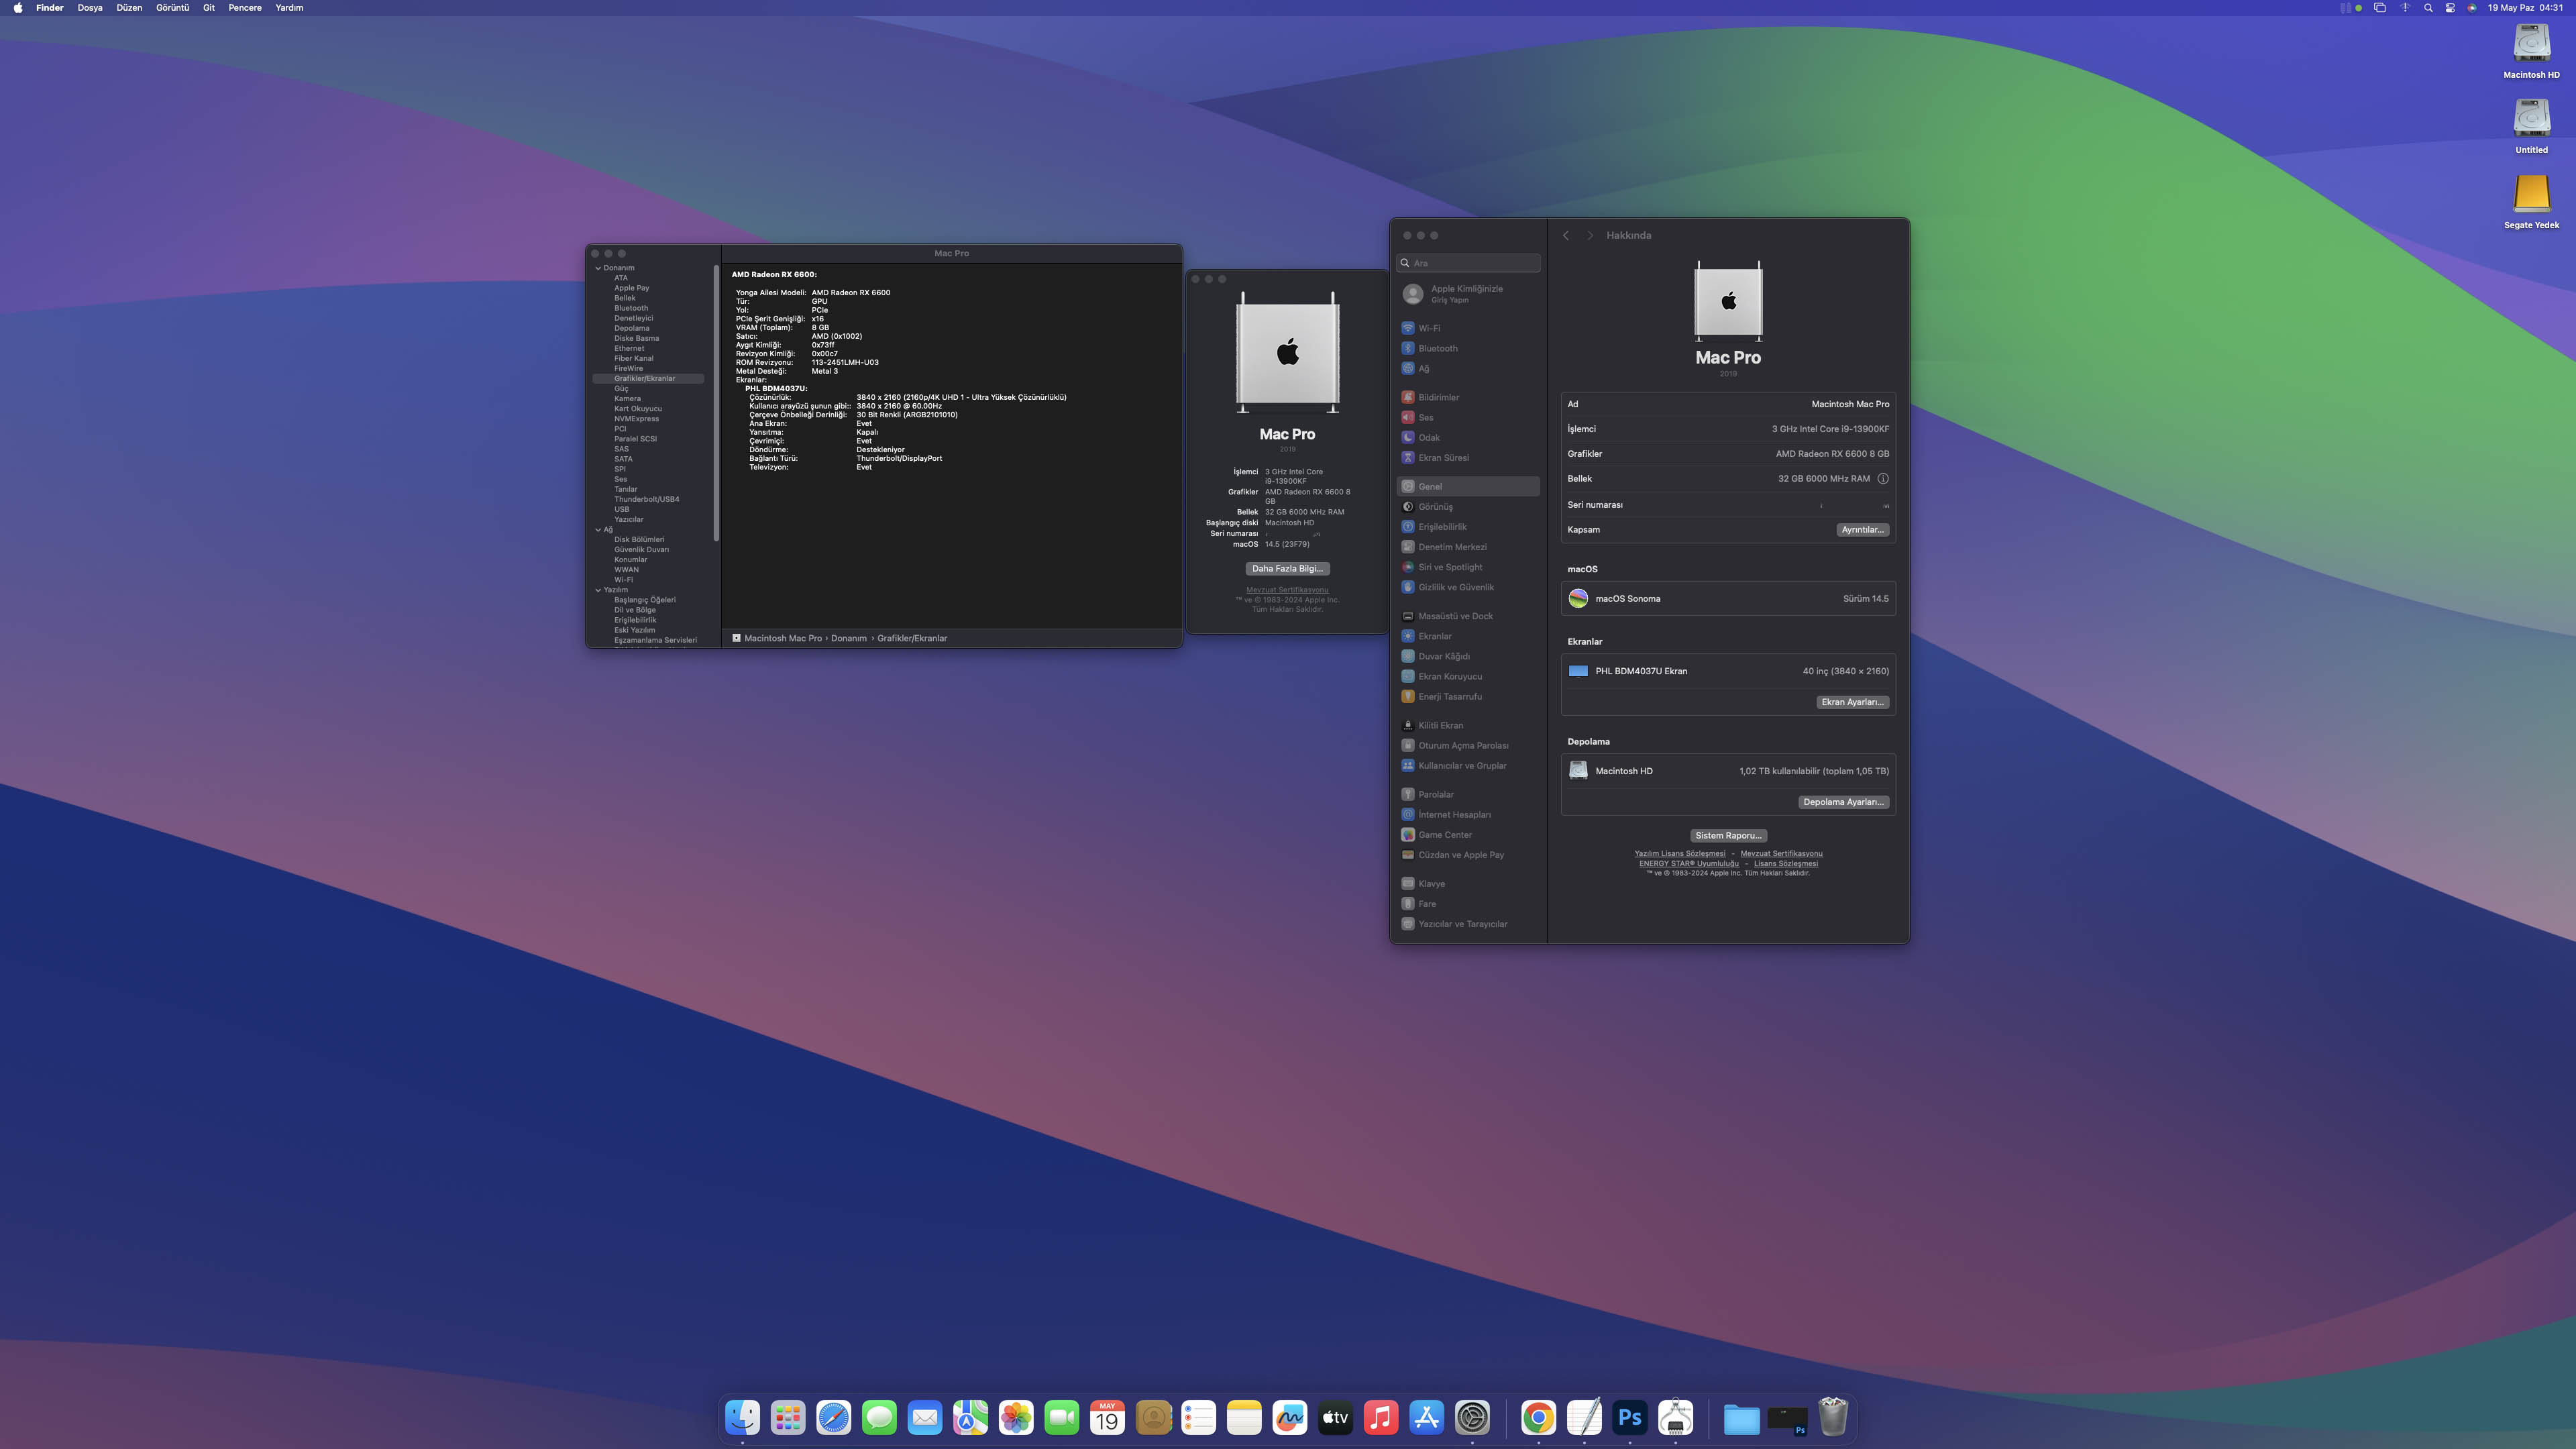The width and height of the screenshot is (2576, 1449).
Task: Open the Pencere menu
Action: coord(245,8)
